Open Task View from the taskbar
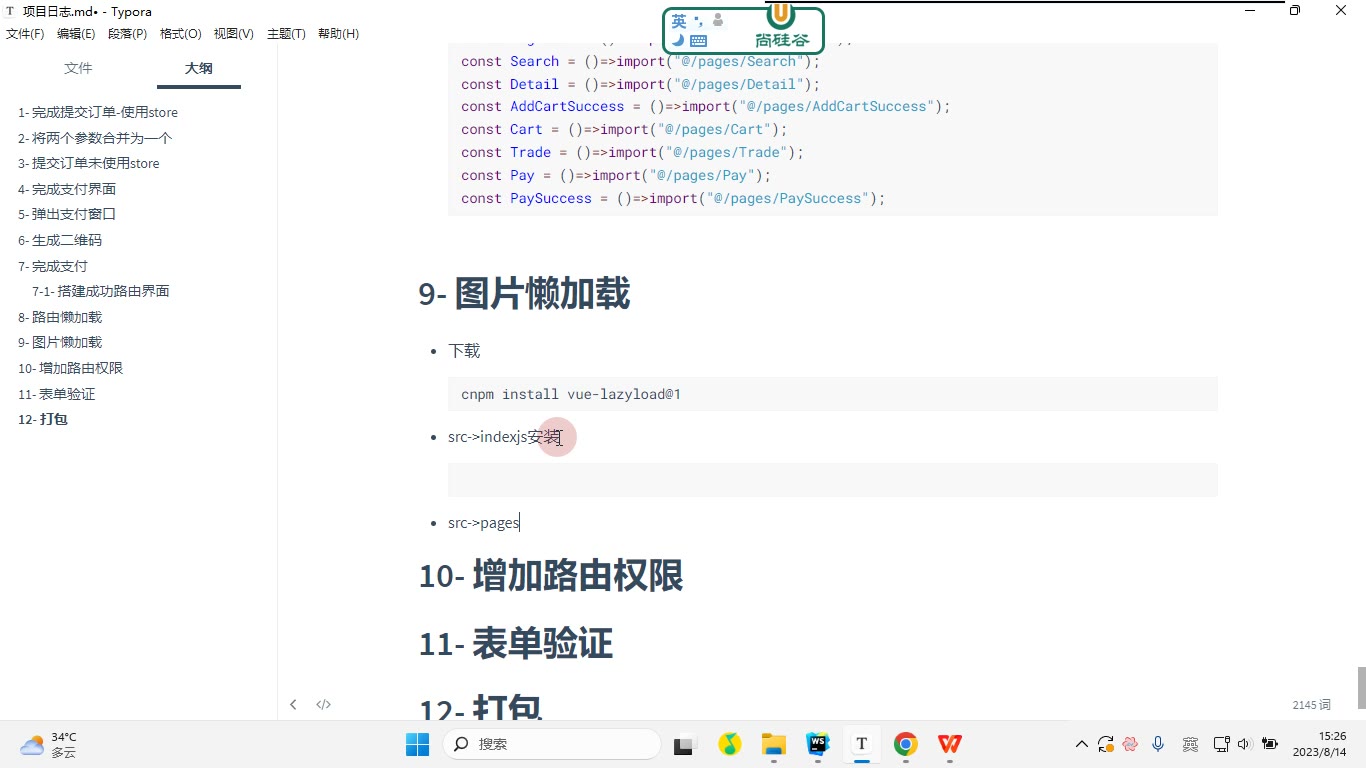This screenshot has width=1366, height=768. [x=684, y=744]
